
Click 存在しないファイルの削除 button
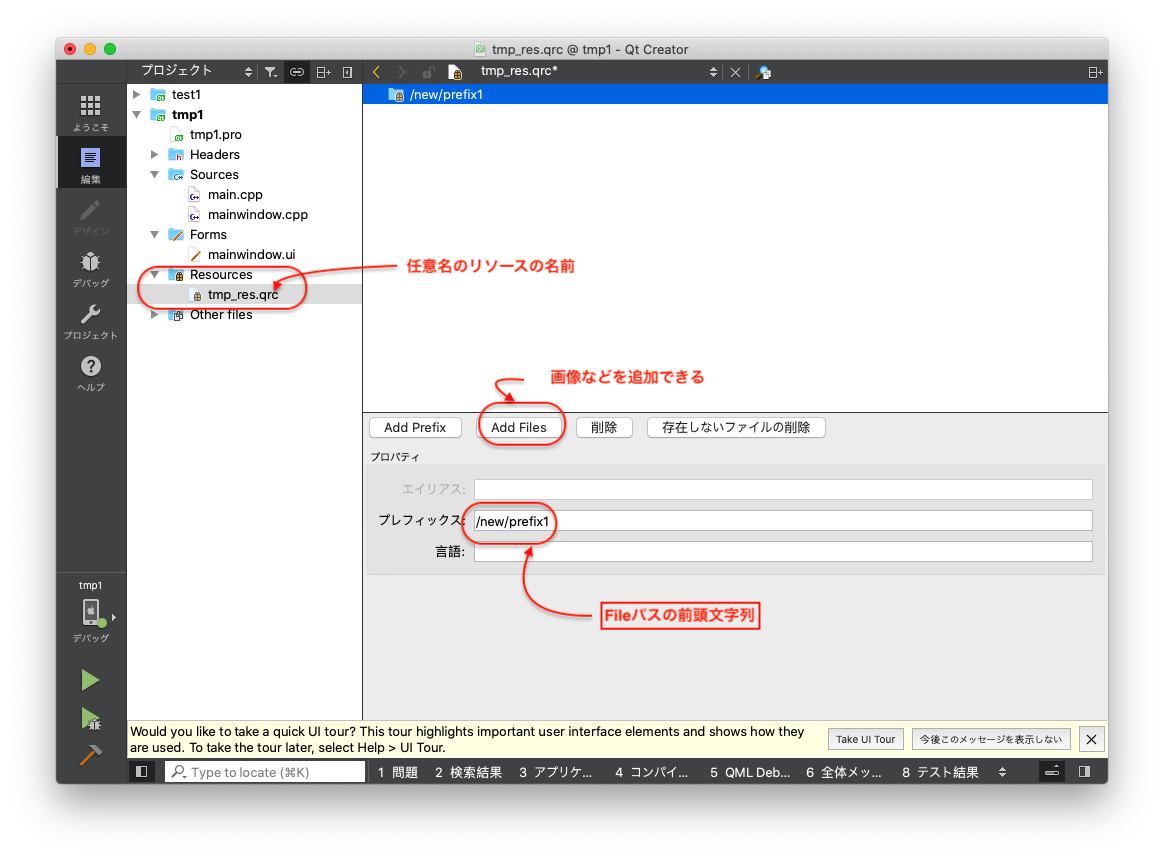[x=736, y=428]
